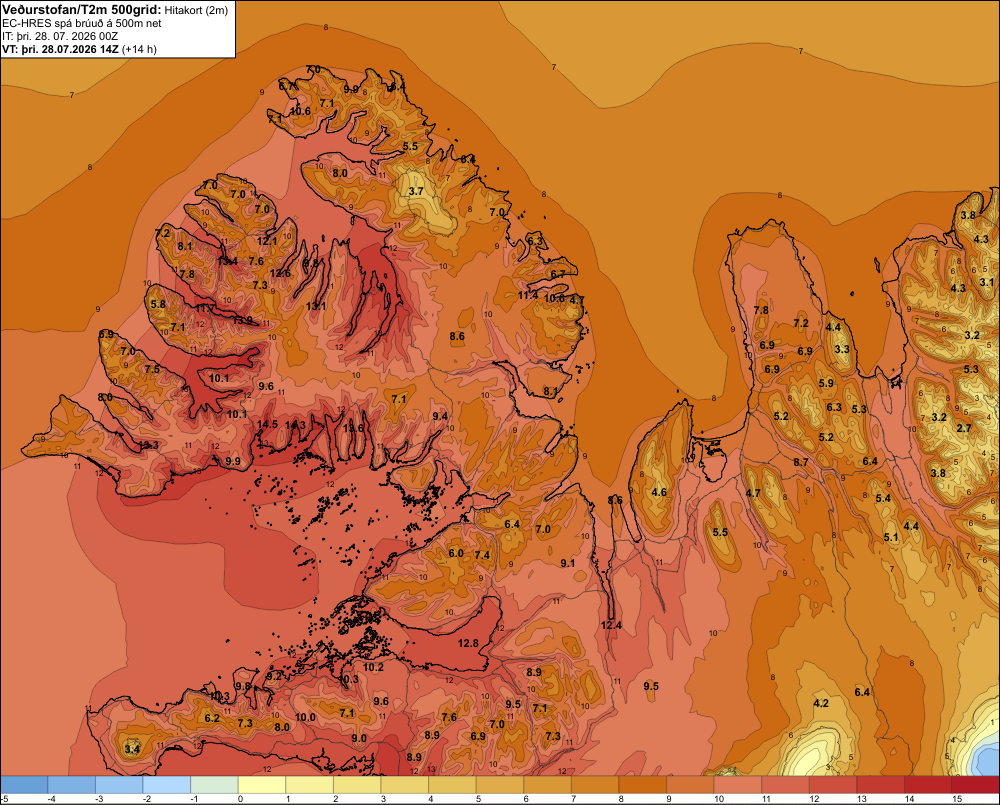Click the 9.1 temperature value on the map
1000x805 pixels.
568,563
